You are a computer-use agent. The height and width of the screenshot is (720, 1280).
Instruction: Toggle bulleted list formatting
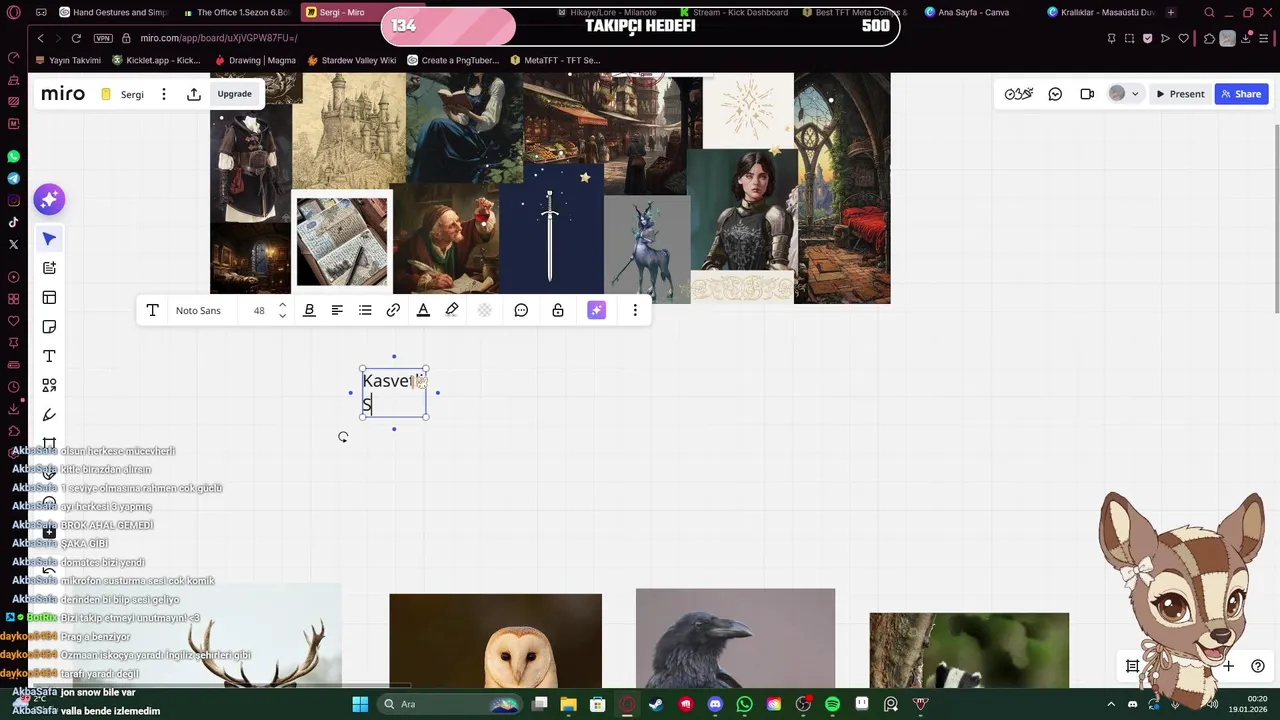[x=365, y=311]
